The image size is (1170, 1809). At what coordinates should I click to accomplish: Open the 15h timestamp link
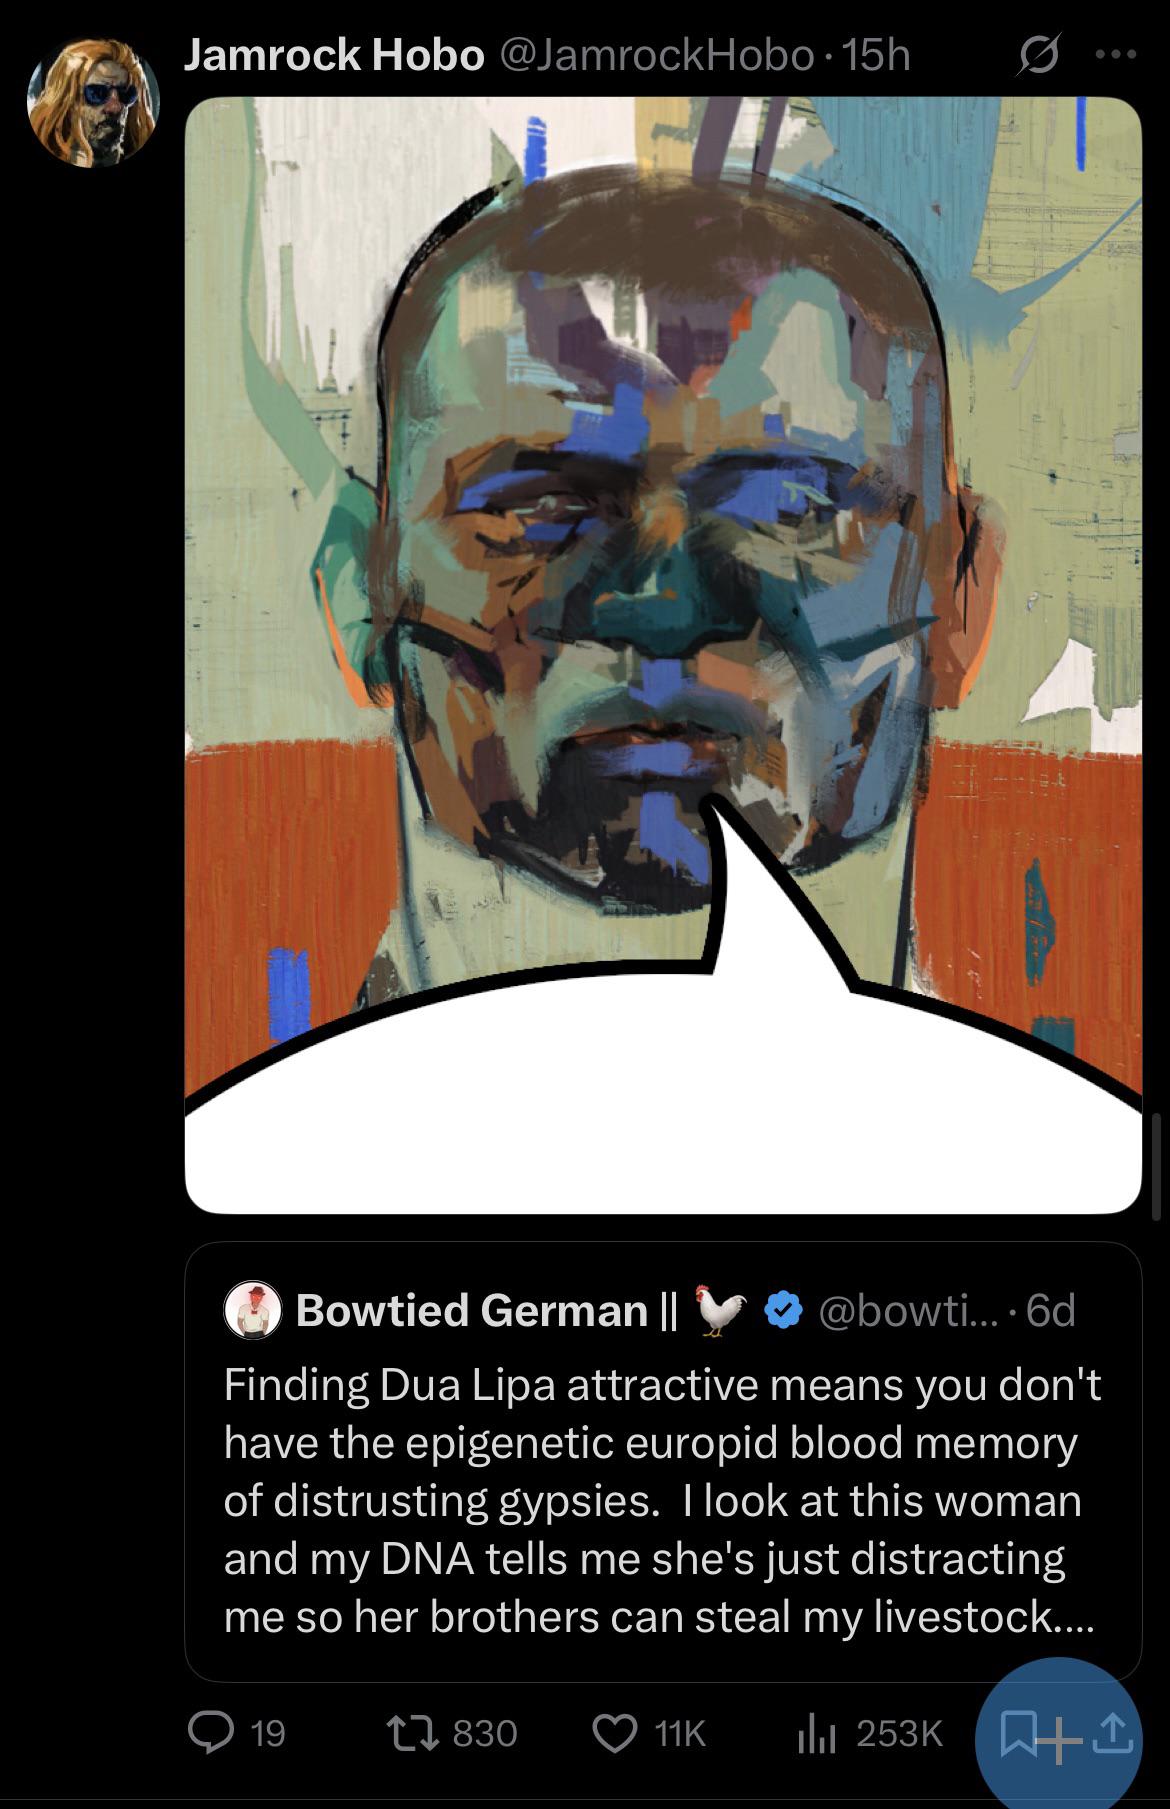(x=877, y=56)
